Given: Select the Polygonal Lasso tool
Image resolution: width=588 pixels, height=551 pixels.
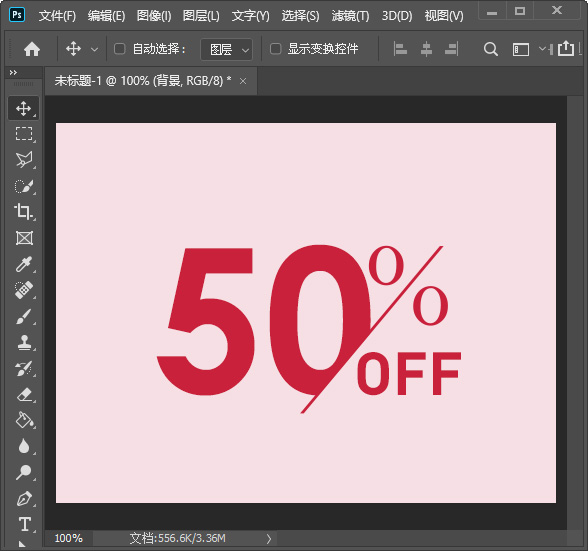Looking at the screenshot, I should (24, 160).
